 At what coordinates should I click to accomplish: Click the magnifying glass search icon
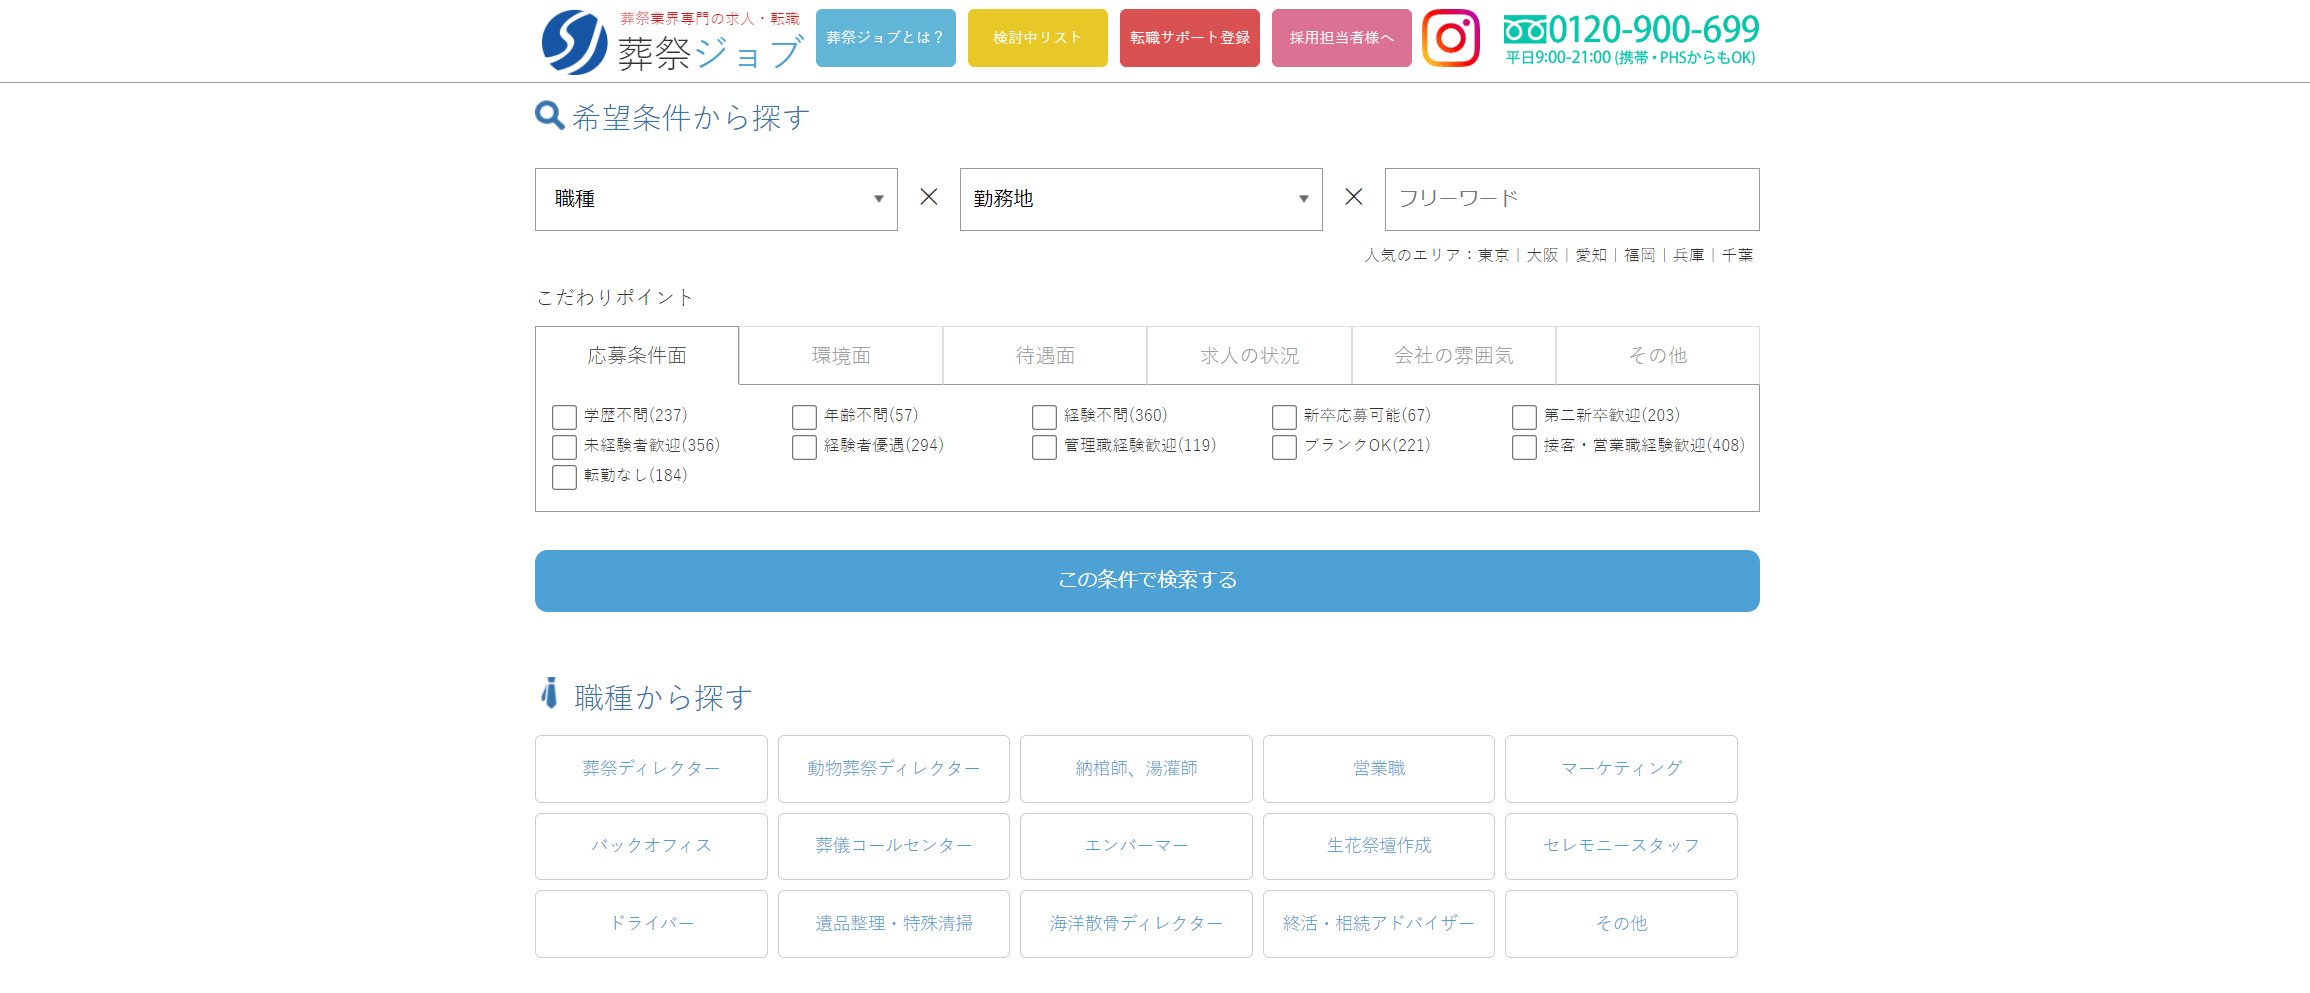[549, 116]
